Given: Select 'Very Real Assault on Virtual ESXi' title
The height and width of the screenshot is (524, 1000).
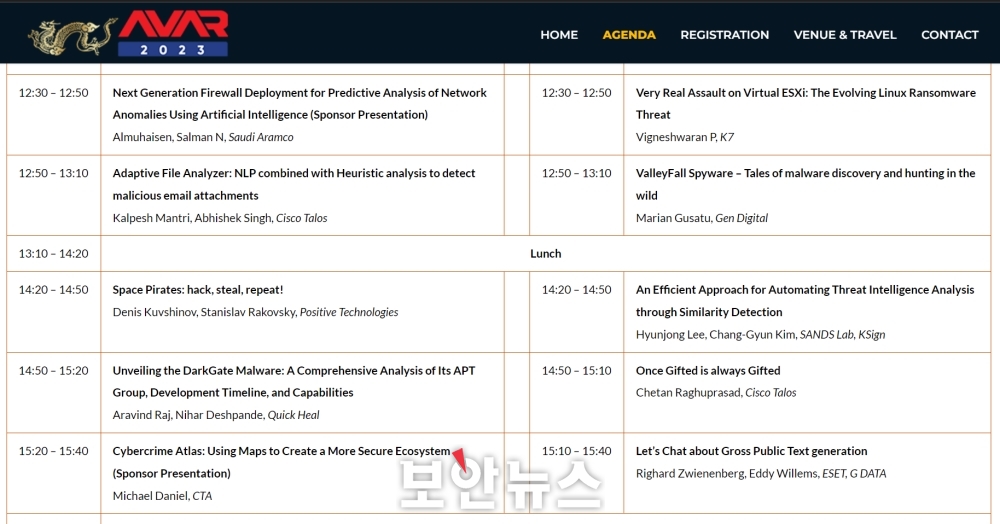Looking at the screenshot, I should (805, 104).
